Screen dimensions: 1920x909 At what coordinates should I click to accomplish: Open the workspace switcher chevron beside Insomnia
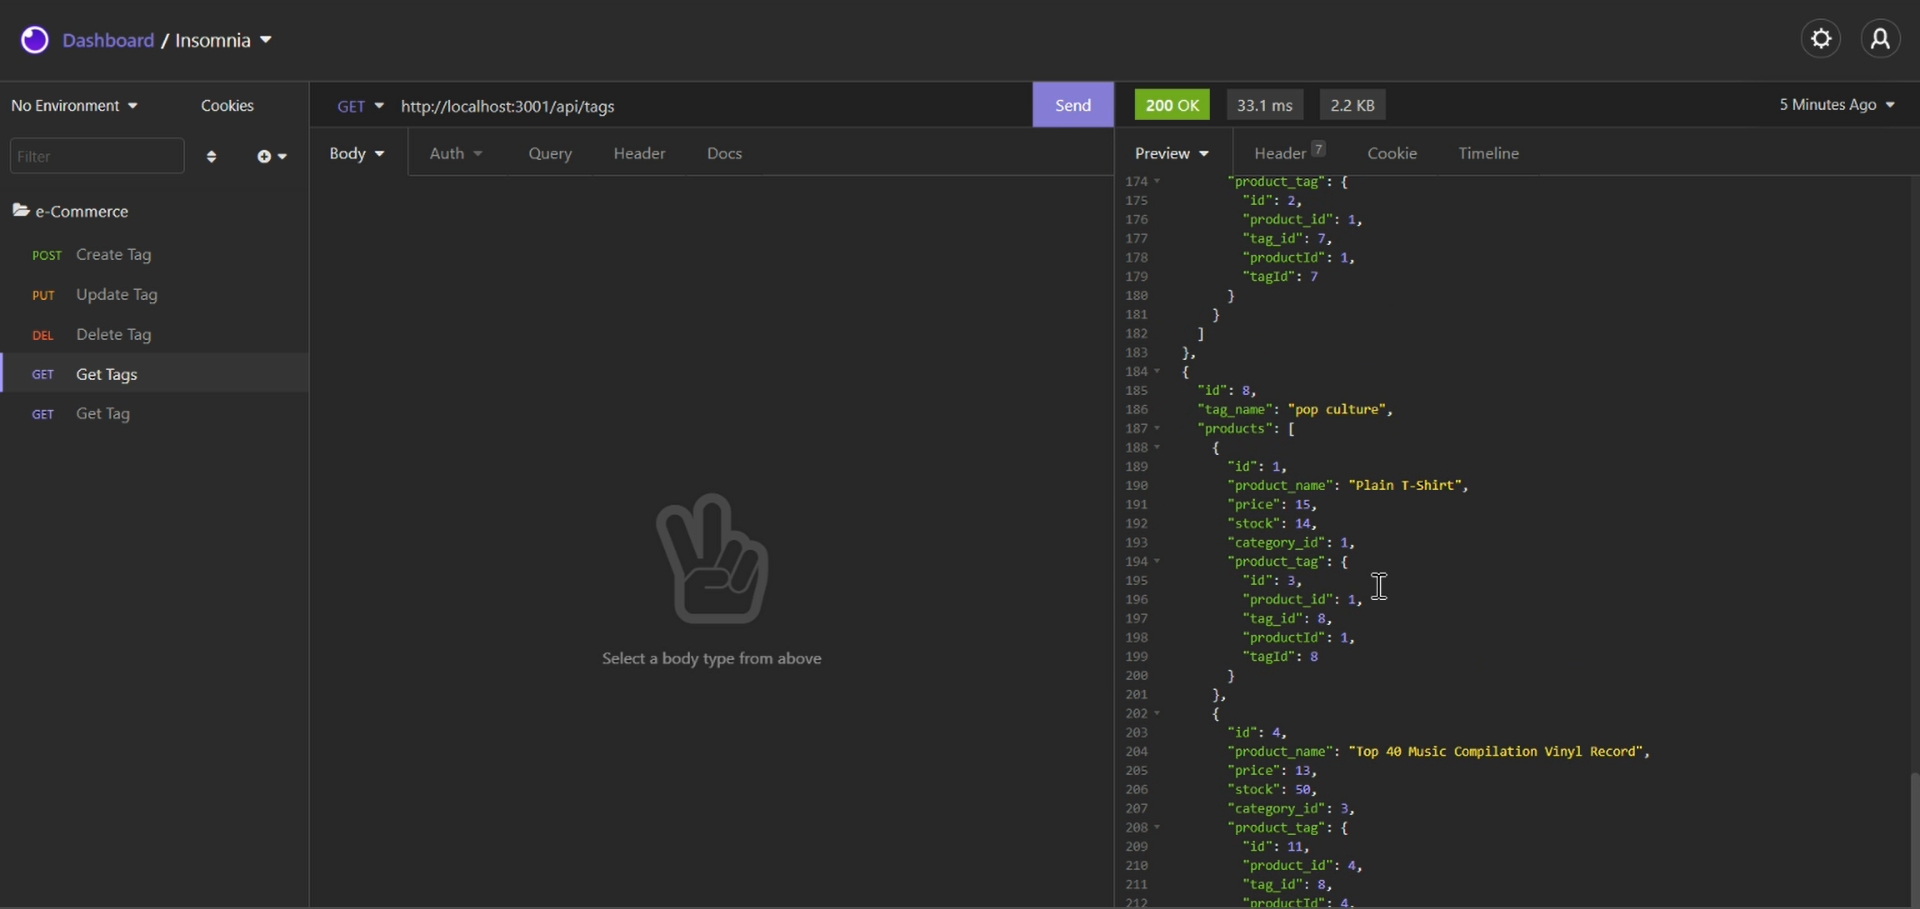coord(266,40)
